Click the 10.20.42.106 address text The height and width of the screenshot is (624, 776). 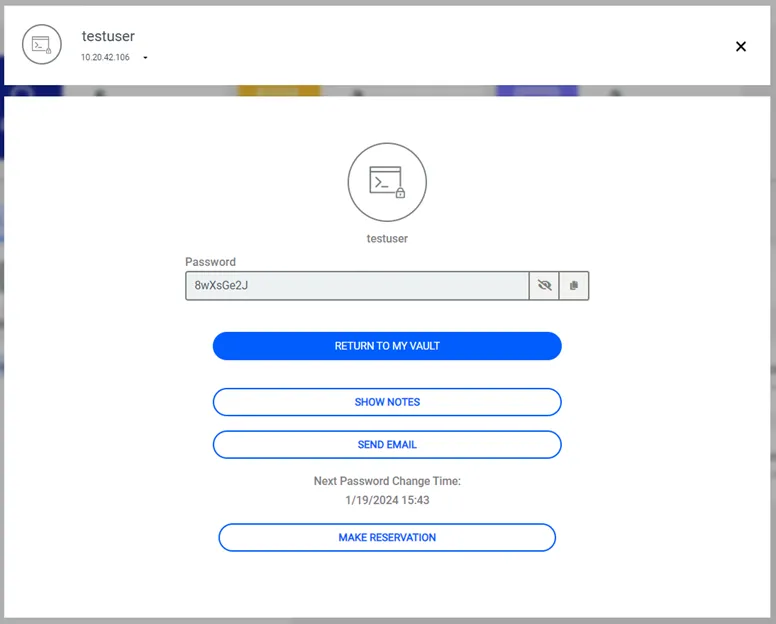(x=105, y=57)
